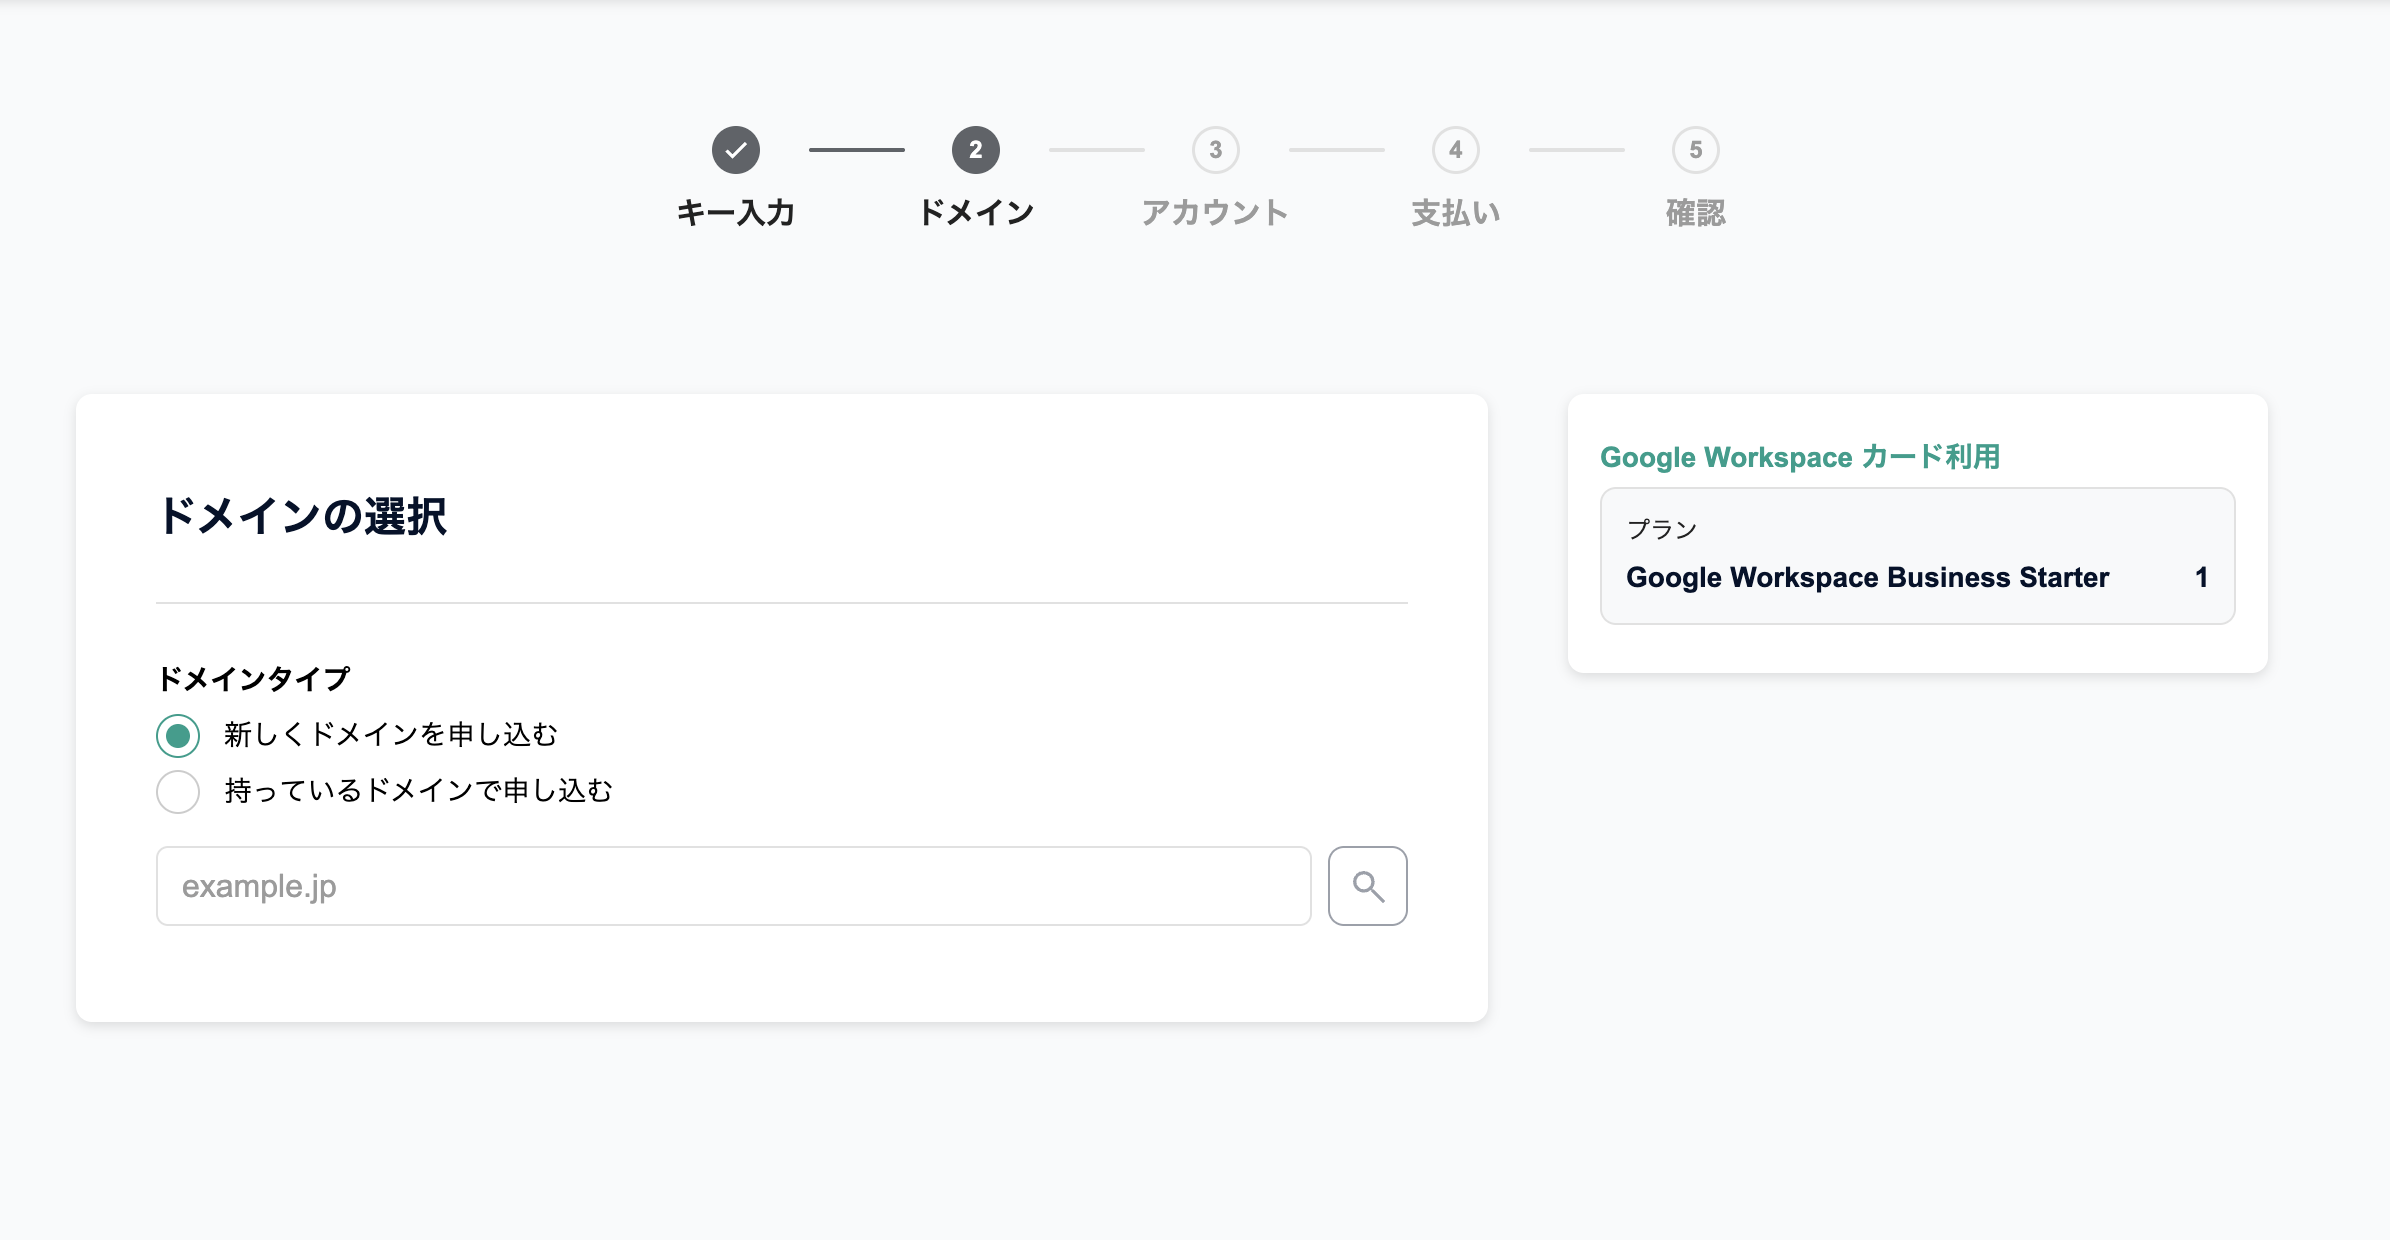The width and height of the screenshot is (2390, 1240).
Task: Click step 5 circle for 確認
Action: pos(1696,150)
